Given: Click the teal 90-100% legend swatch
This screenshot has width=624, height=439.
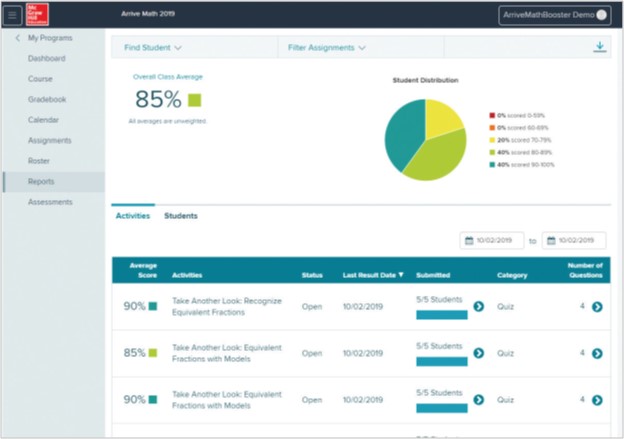Looking at the screenshot, I should pos(492,165).
